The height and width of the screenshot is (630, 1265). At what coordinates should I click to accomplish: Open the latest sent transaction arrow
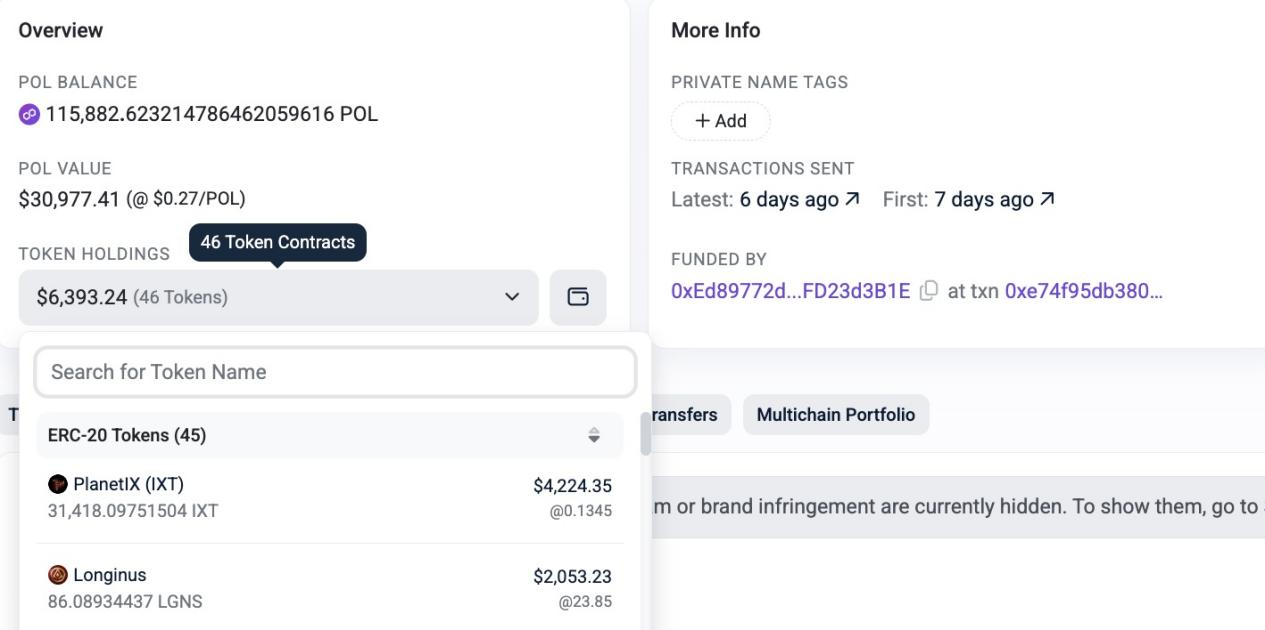tap(852, 200)
